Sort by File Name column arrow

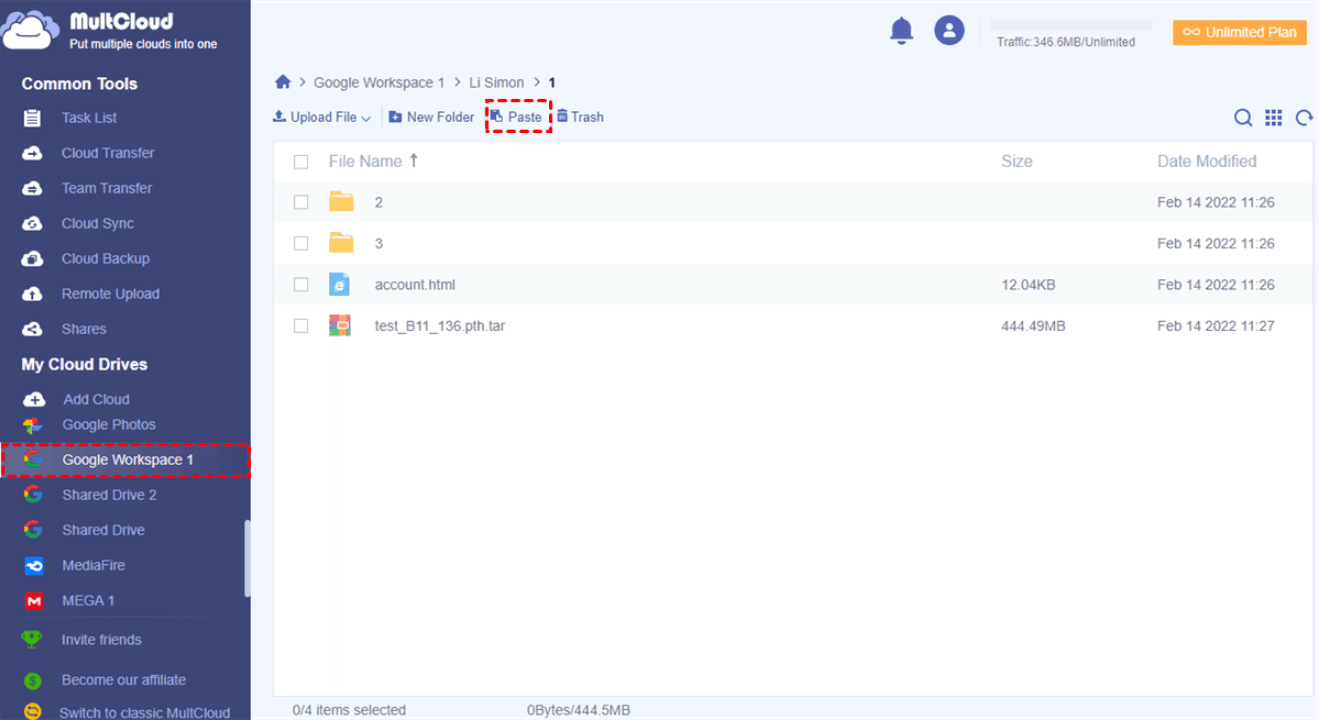pyautogui.click(x=414, y=160)
